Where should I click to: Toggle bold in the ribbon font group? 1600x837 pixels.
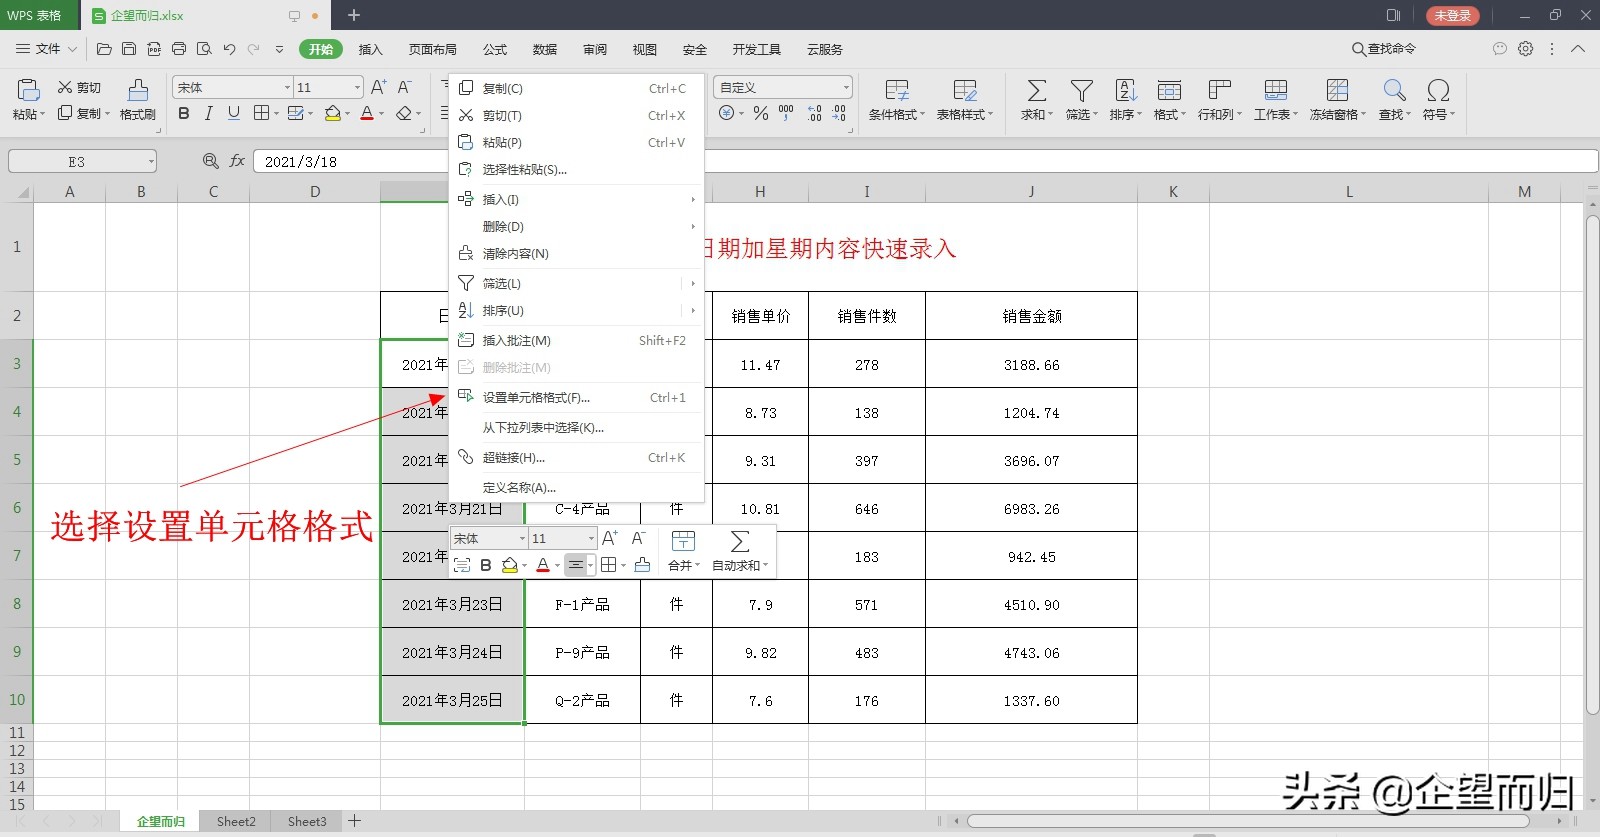coord(183,114)
